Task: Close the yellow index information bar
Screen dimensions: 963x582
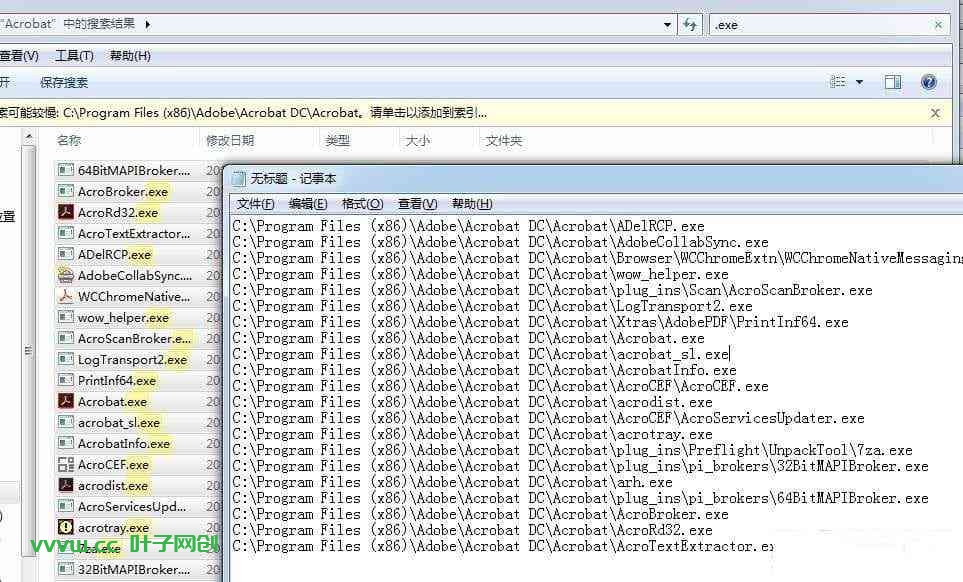Action: [935, 113]
